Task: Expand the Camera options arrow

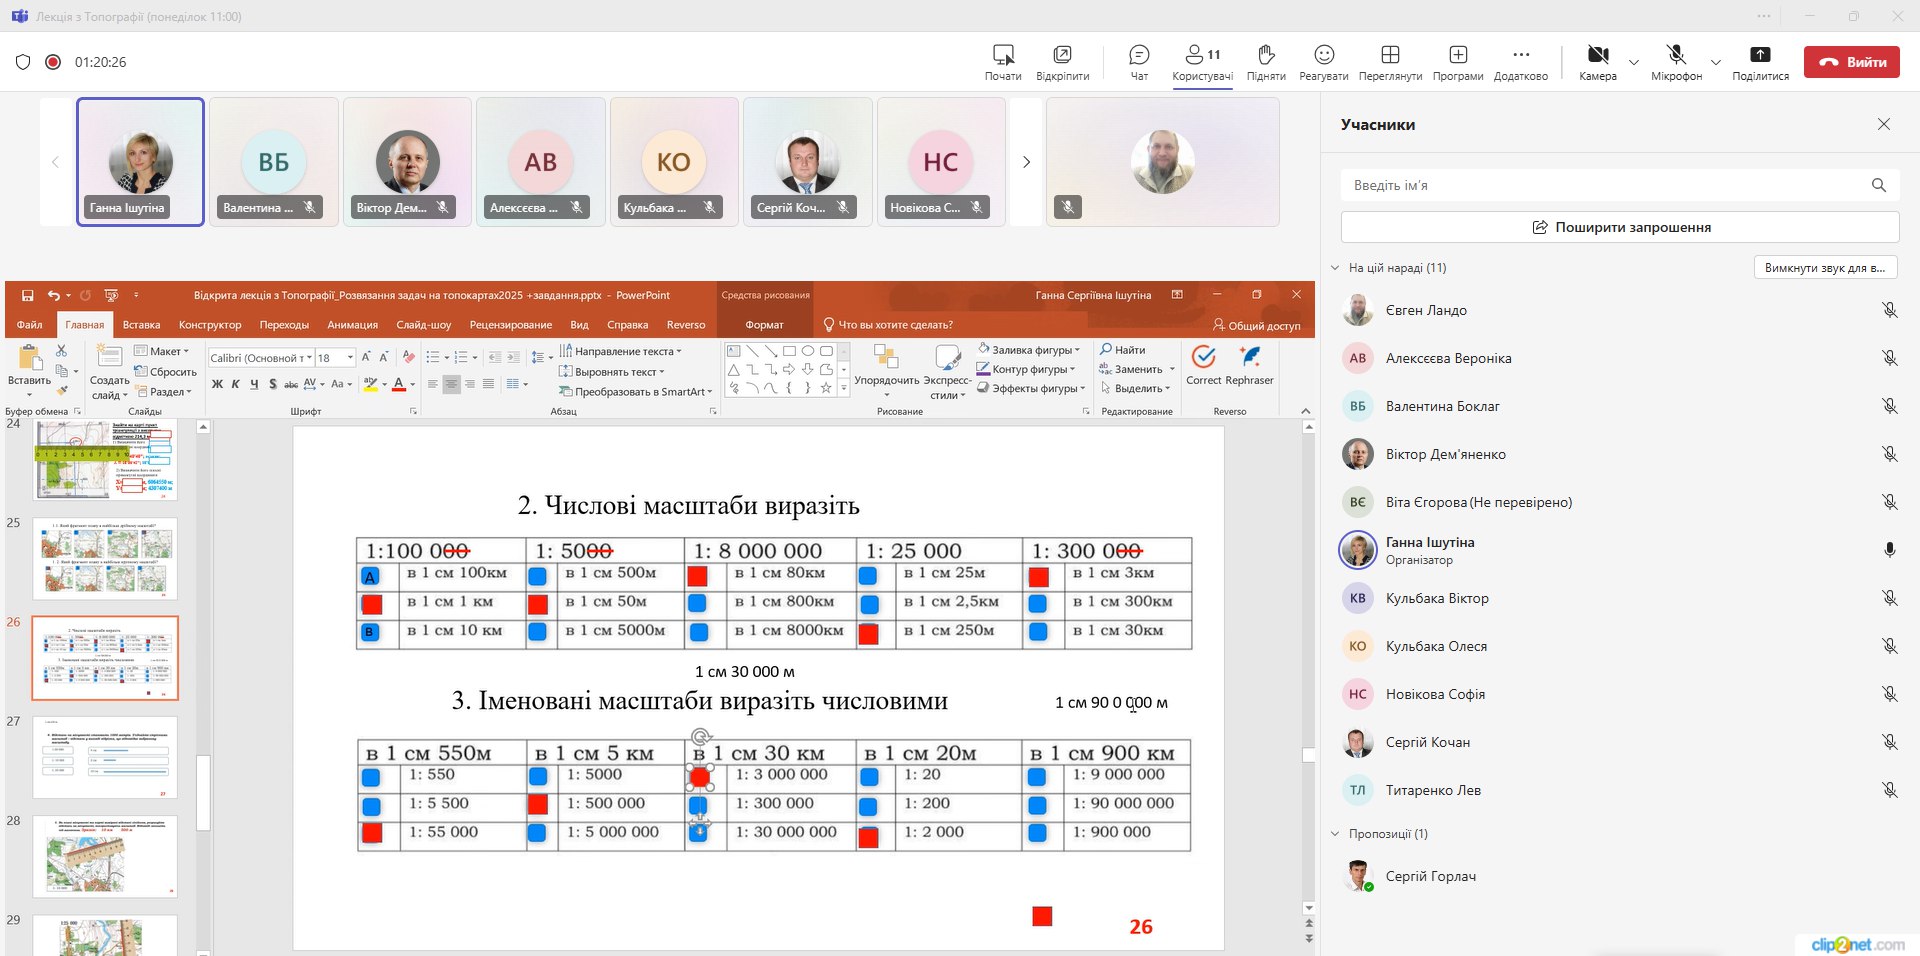Action: pyautogui.click(x=1634, y=62)
